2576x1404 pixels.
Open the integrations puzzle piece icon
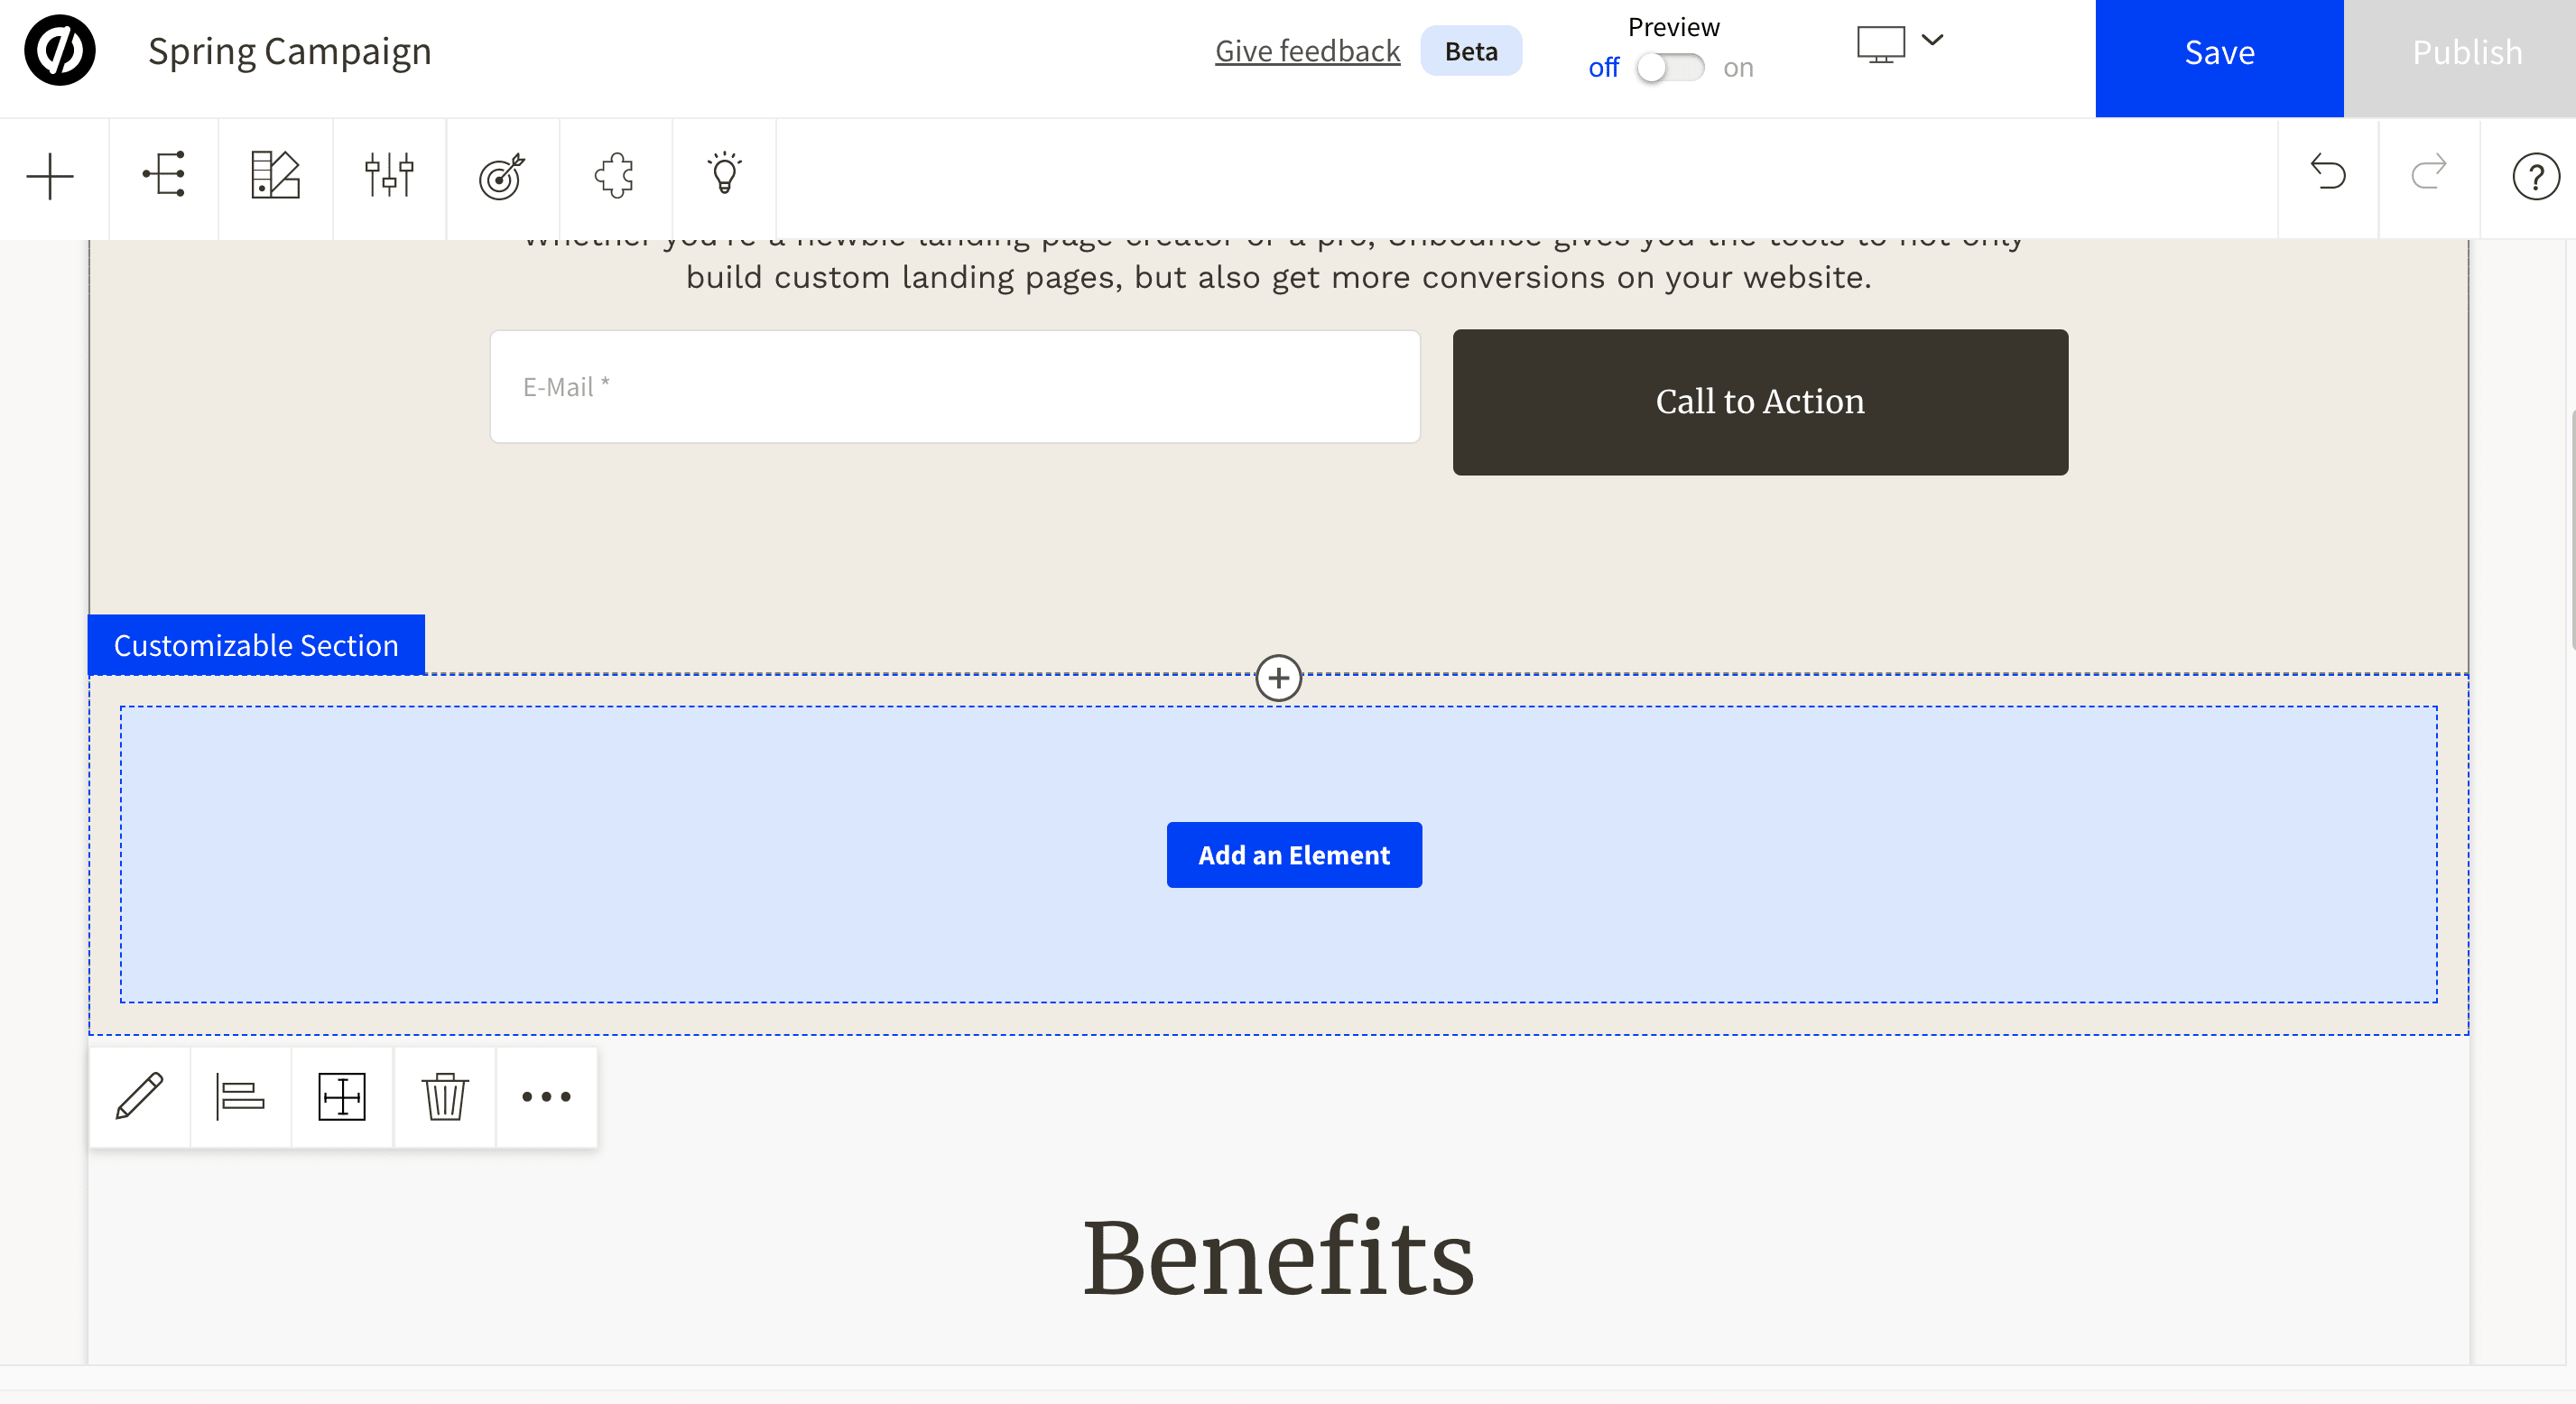tap(615, 175)
